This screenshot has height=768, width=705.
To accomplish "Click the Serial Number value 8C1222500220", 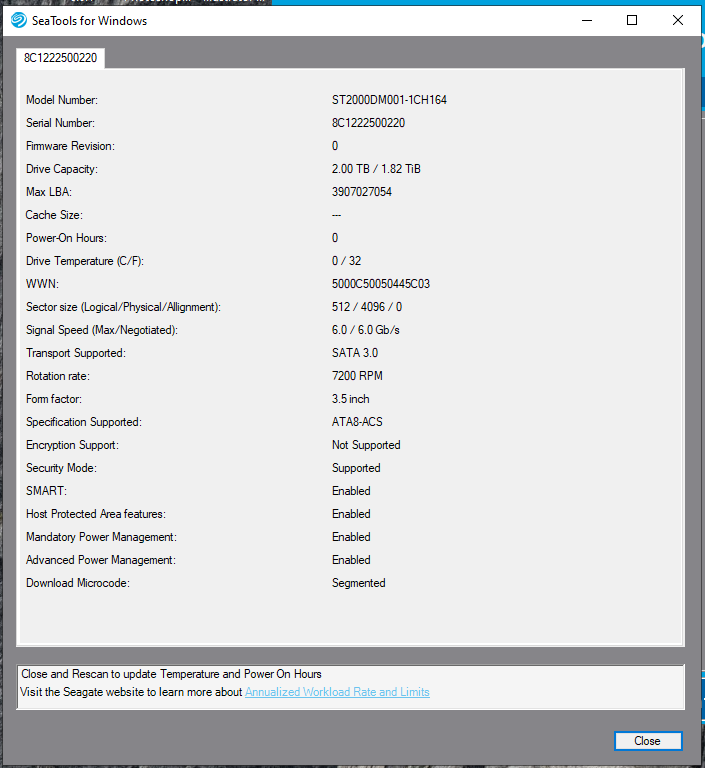I will click(368, 123).
